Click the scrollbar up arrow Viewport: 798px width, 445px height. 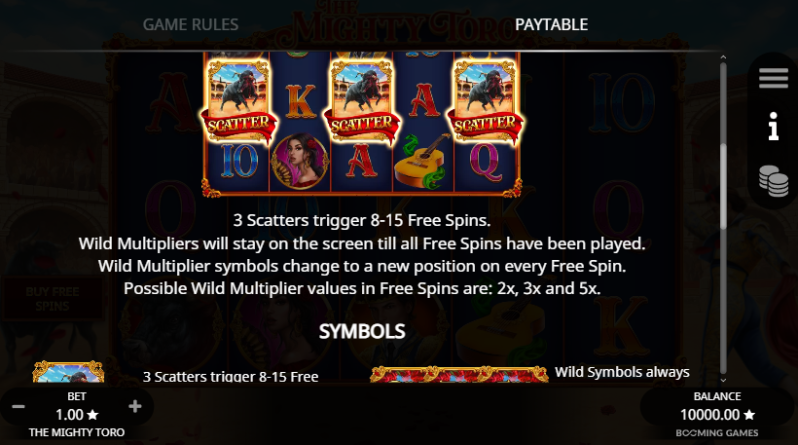(723, 58)
